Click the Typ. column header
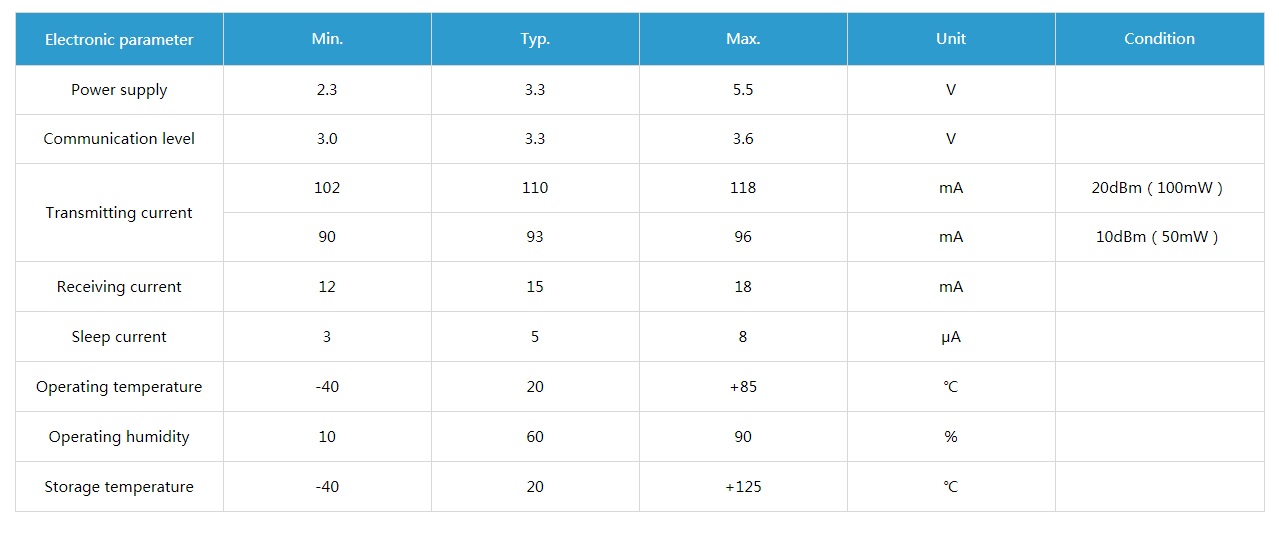Screen dimensions: 1279x536 point(535,40)
